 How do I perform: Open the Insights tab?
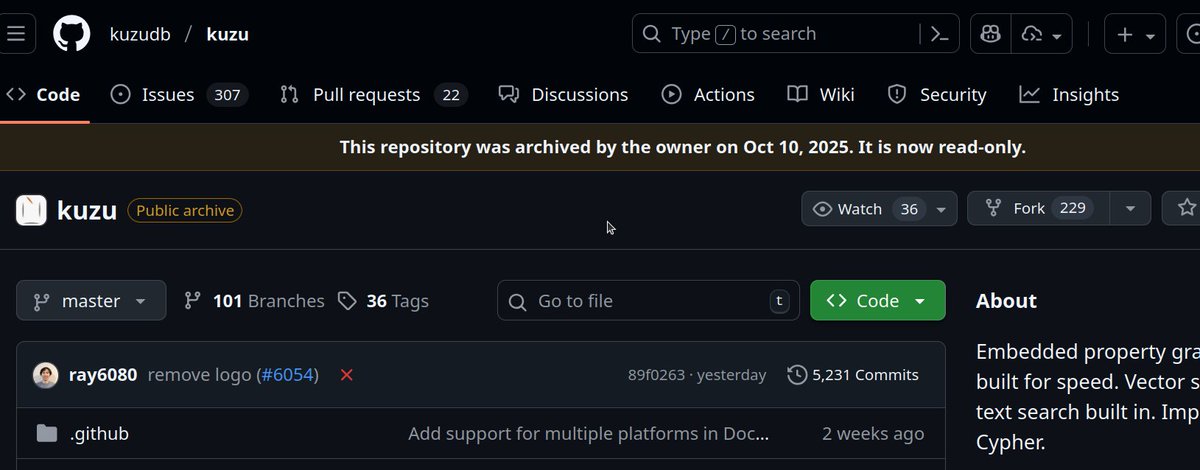[1069, 95]
